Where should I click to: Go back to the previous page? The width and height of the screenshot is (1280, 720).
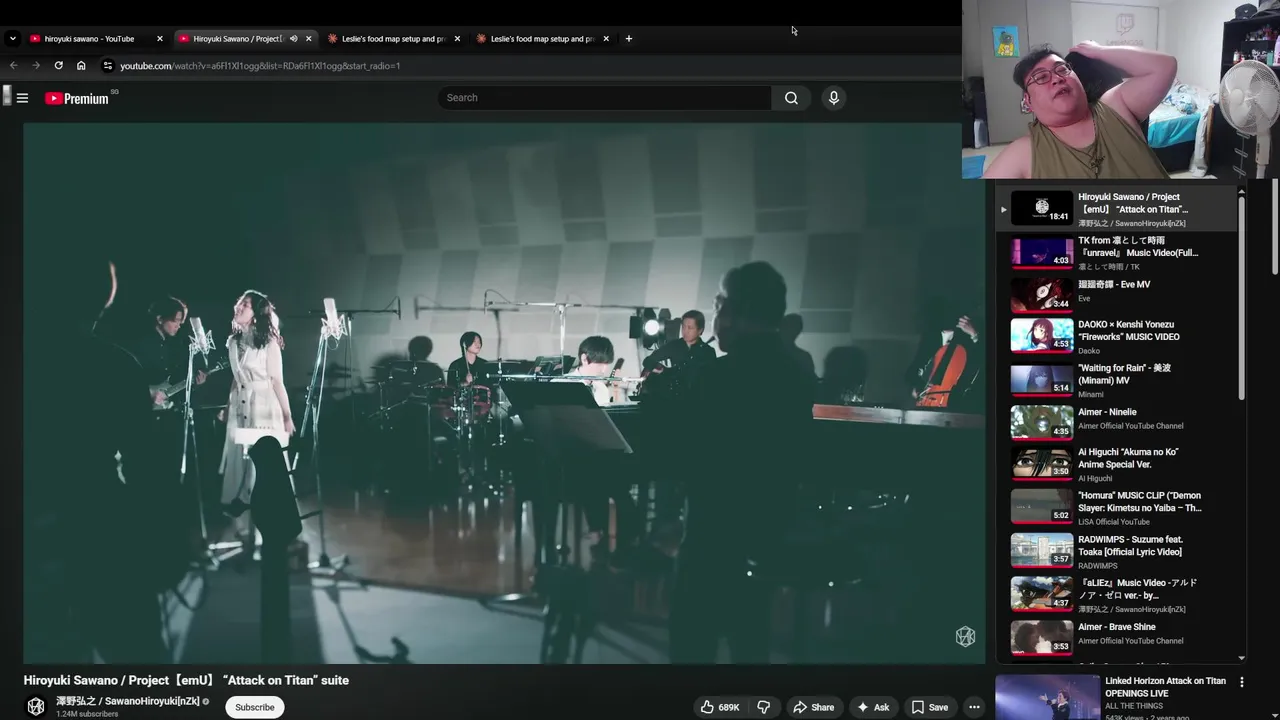click(13, 66)
